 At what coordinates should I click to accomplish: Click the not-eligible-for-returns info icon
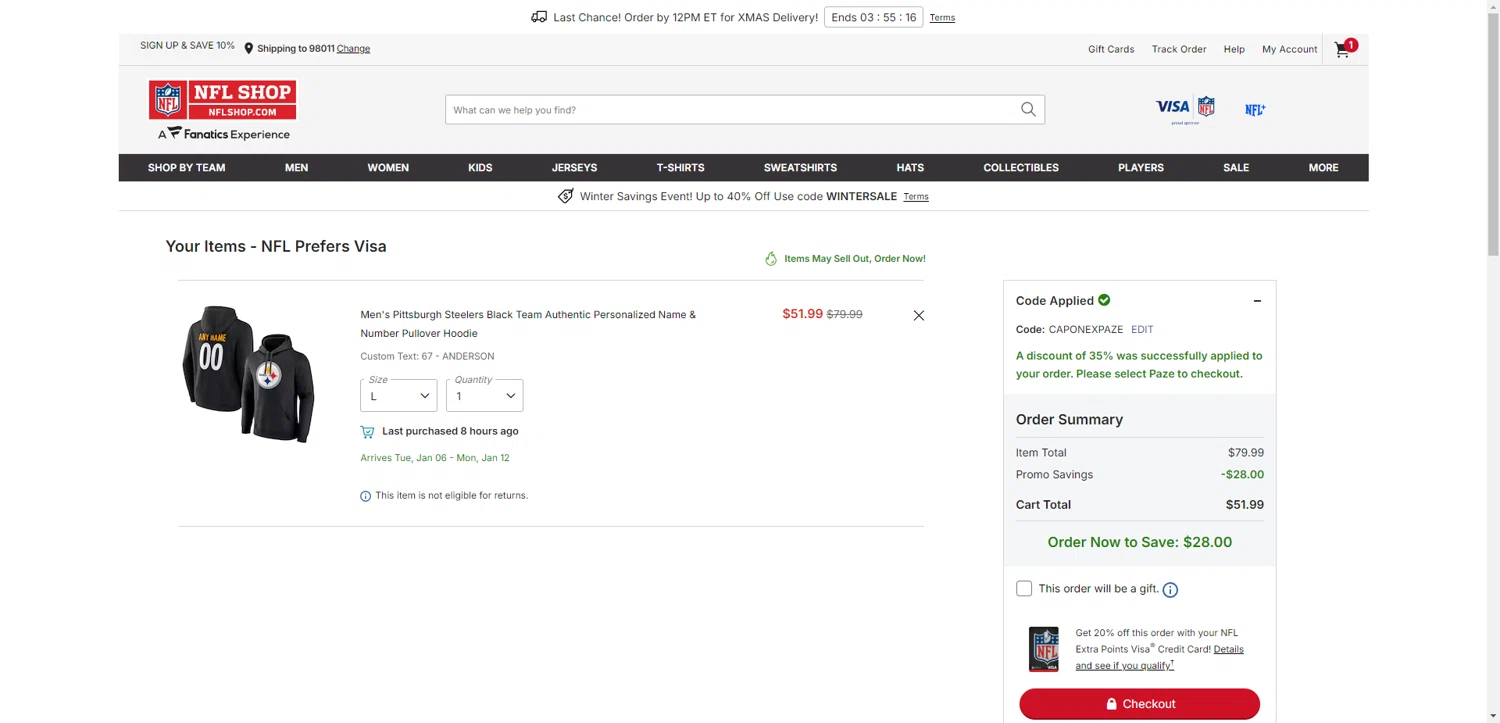pos(365,496)
